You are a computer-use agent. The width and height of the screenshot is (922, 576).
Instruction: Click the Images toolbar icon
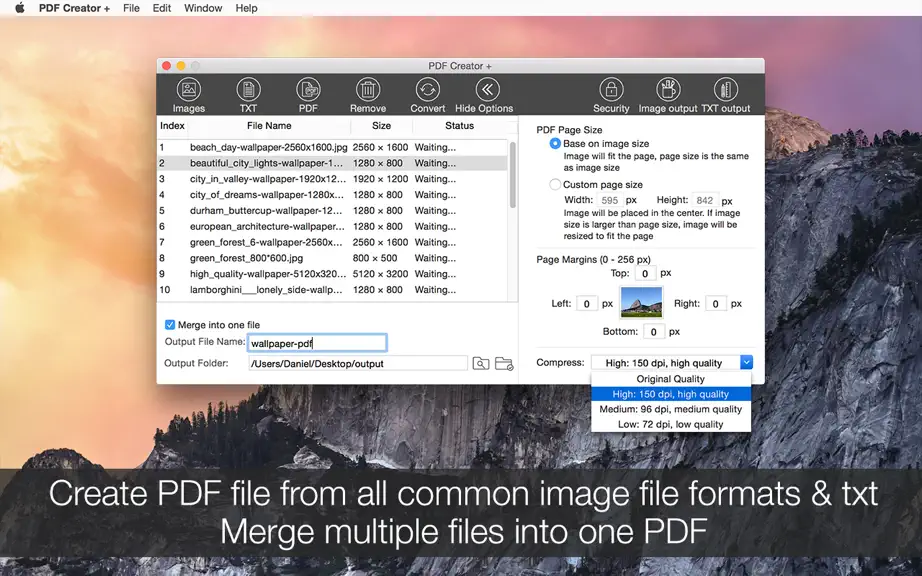click(188, 90)
